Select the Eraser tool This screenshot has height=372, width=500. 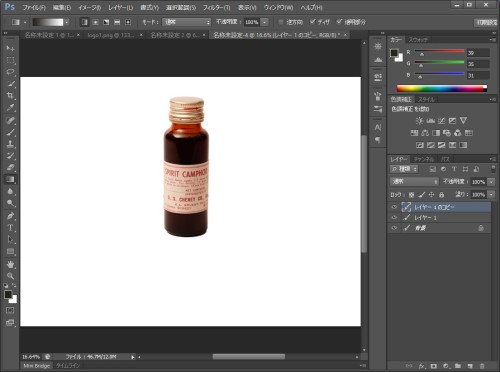pyautogui.click(x=10, y=167)
